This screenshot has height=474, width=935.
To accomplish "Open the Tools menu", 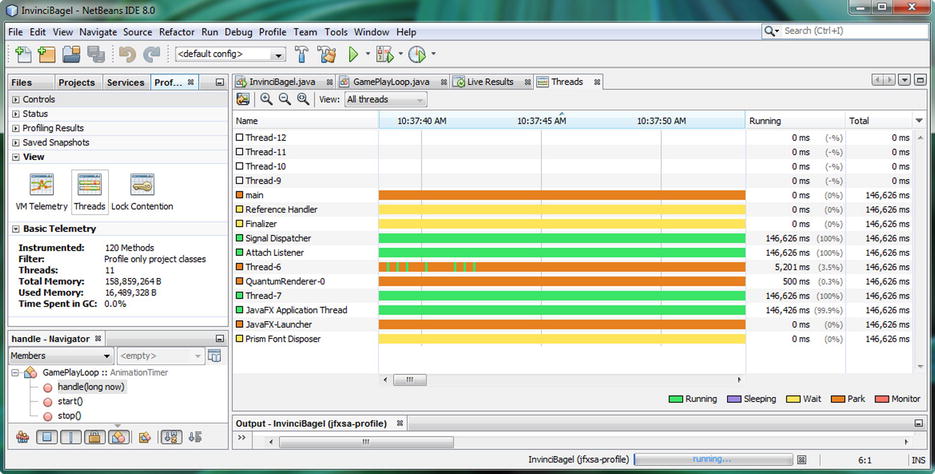I will (x=336, y=32).
